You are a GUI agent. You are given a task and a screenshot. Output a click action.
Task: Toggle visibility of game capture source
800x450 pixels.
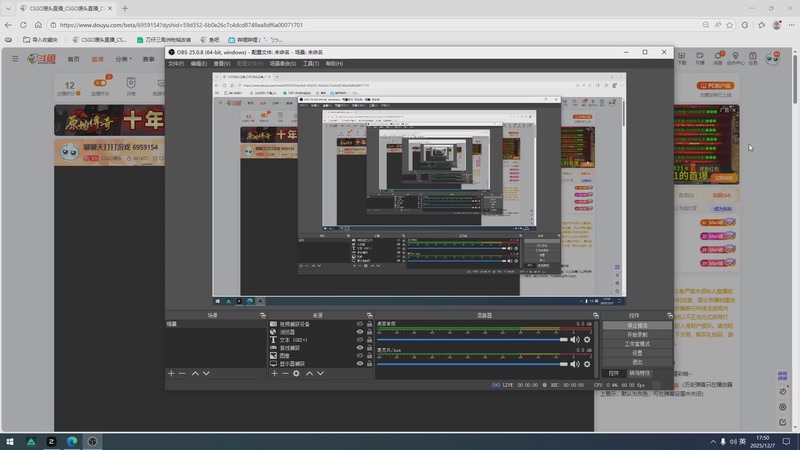point(360,348)
